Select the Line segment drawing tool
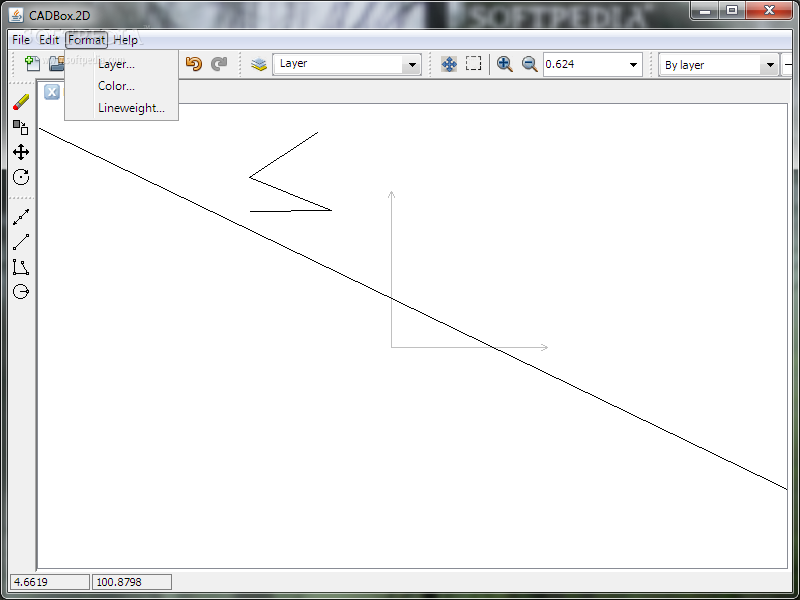This screenshot has height=600, width=800. [x=21, y=242]
